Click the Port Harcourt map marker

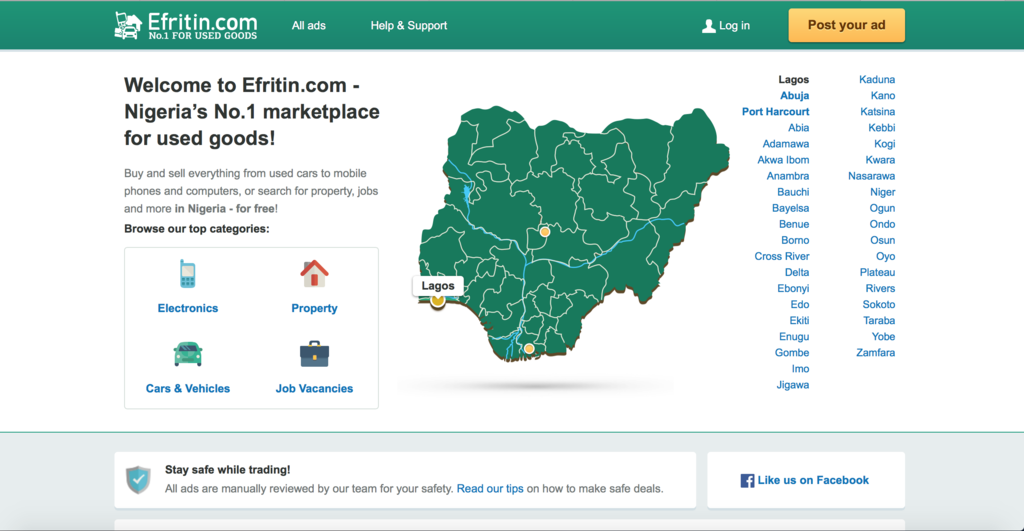pos(529,349)
